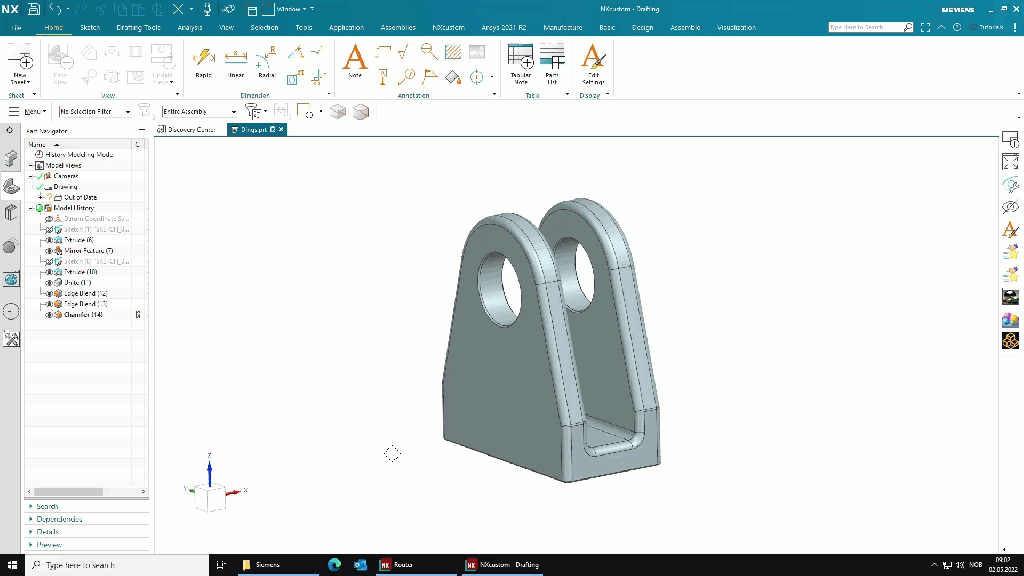This screenshot has height=576, width=1024.
Task: Expand the Dependencies section
Action: point(59,519)
